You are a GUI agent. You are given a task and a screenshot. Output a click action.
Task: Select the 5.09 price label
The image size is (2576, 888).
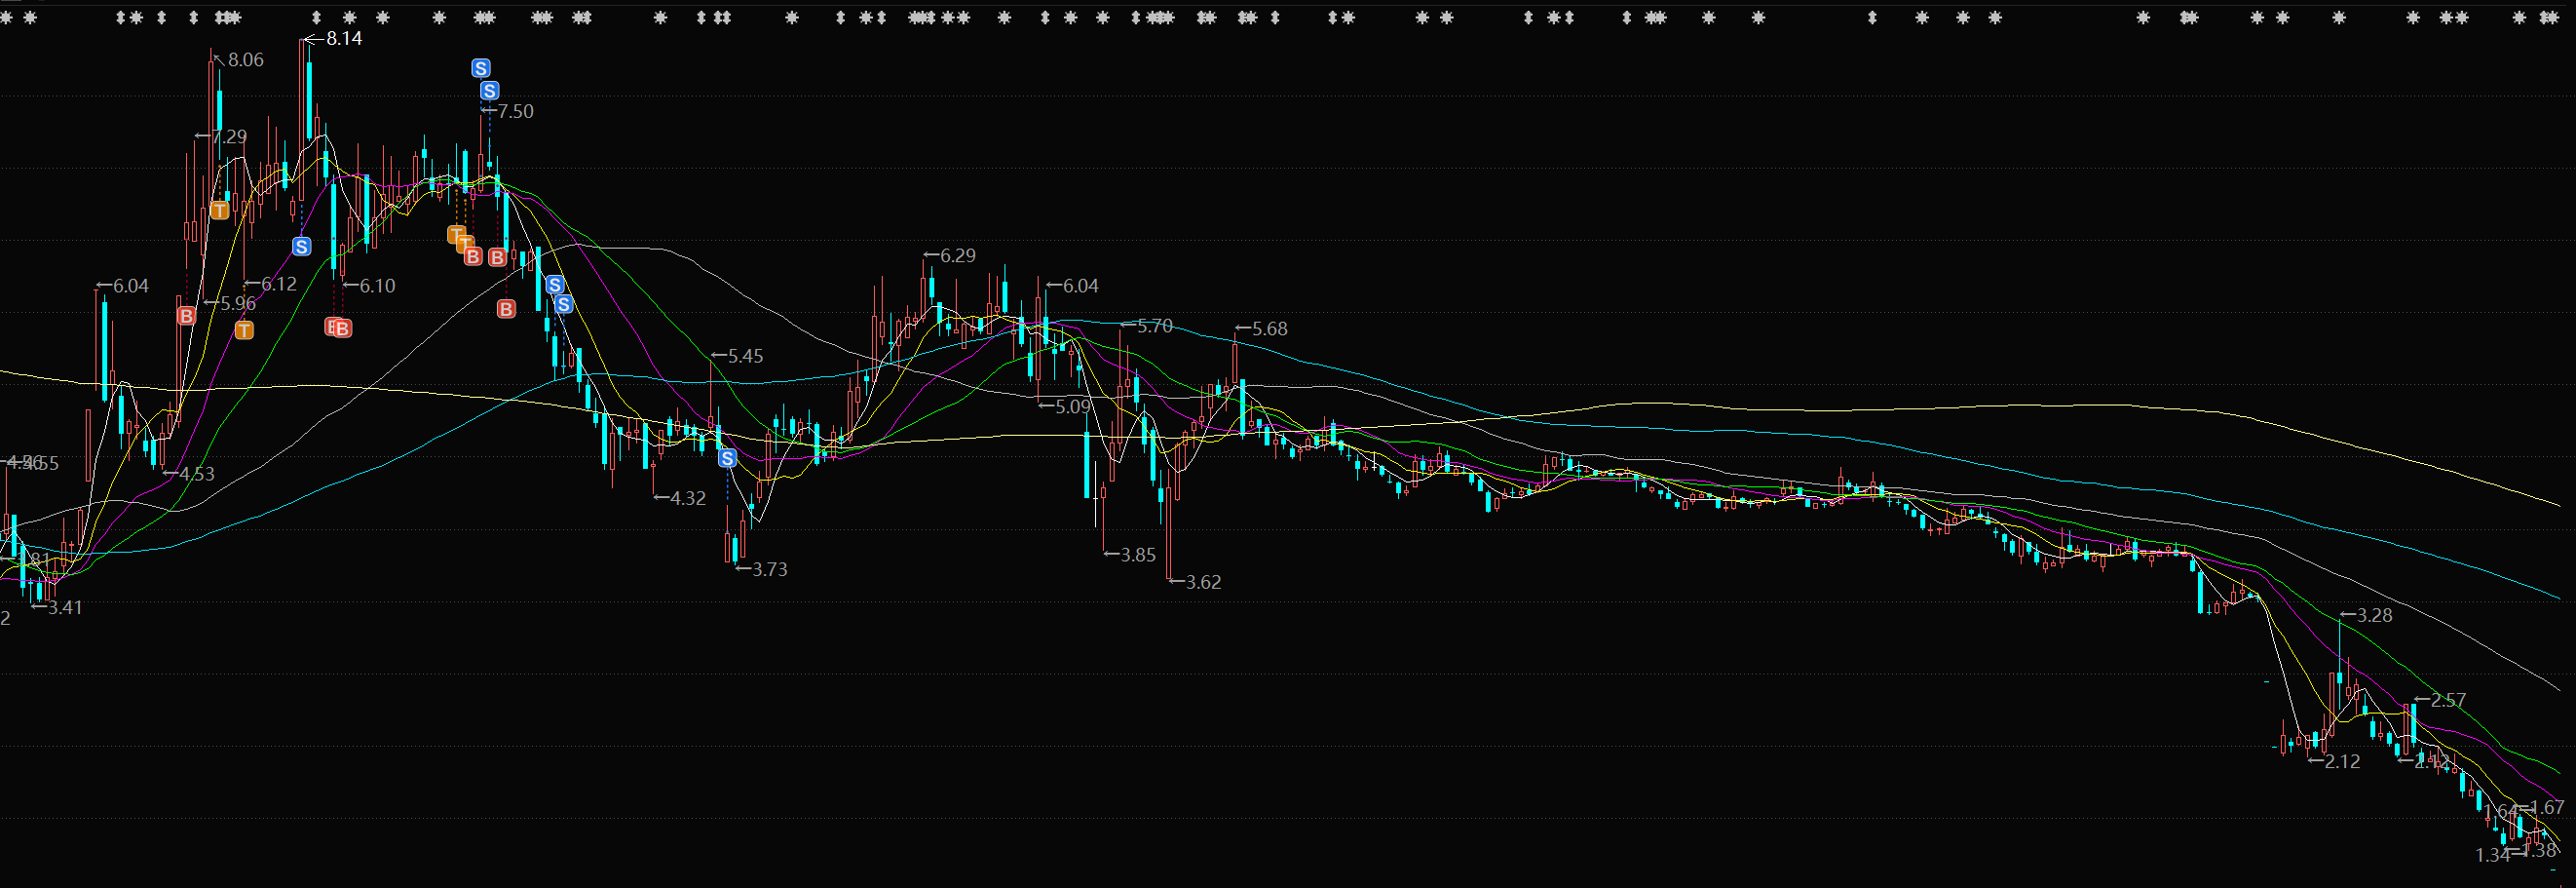(x=1073, y=407)
